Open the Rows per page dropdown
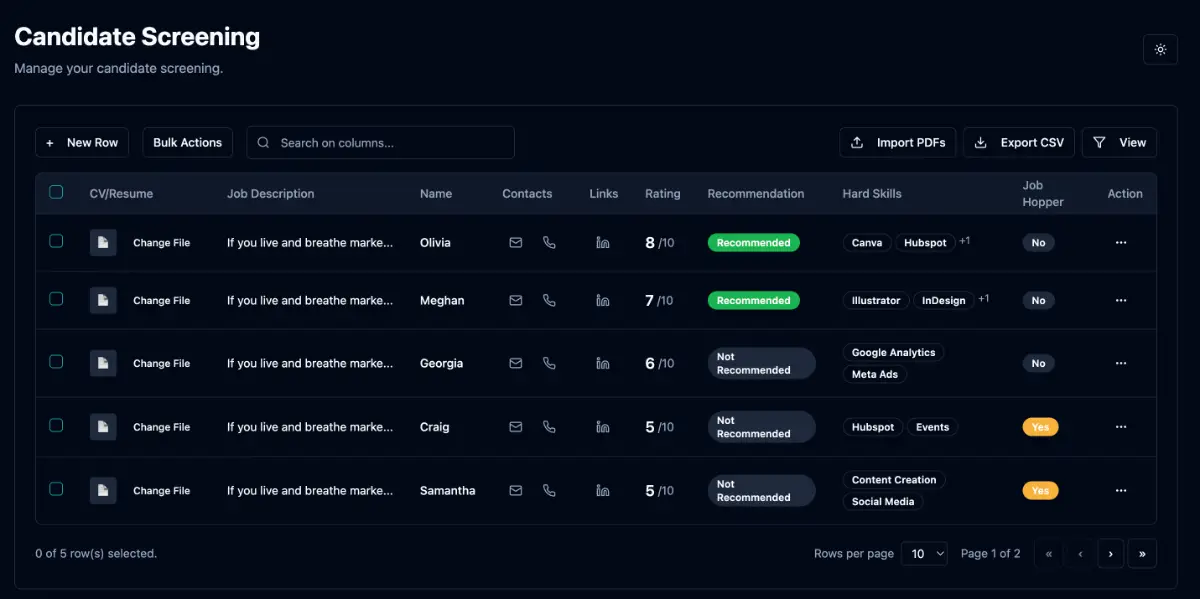The height and width of the screenshot is (599, 1200). 924,553
